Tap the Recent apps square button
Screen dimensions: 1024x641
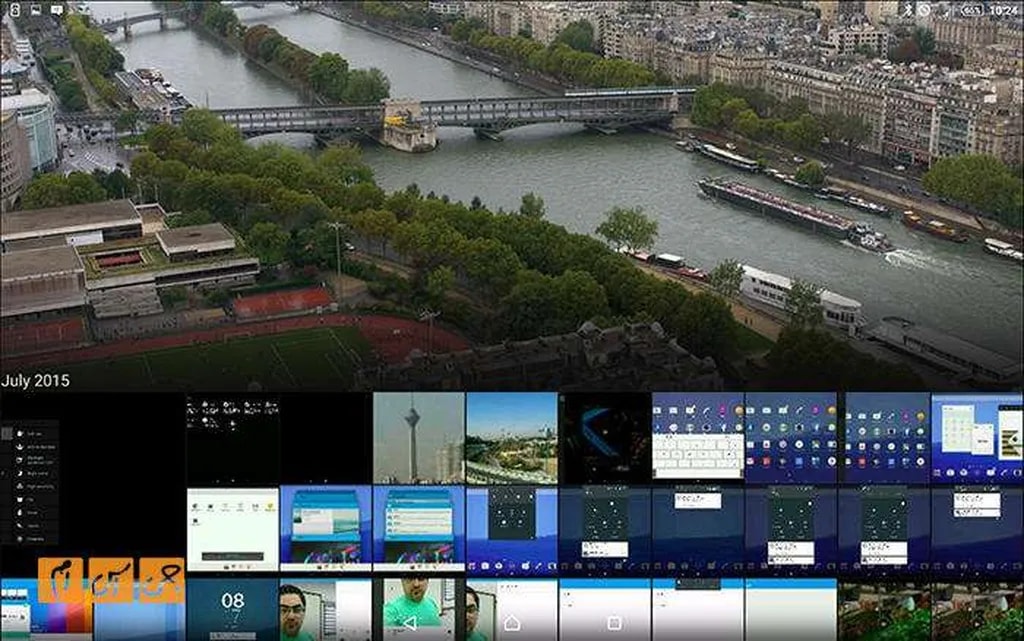click(614, 622)
